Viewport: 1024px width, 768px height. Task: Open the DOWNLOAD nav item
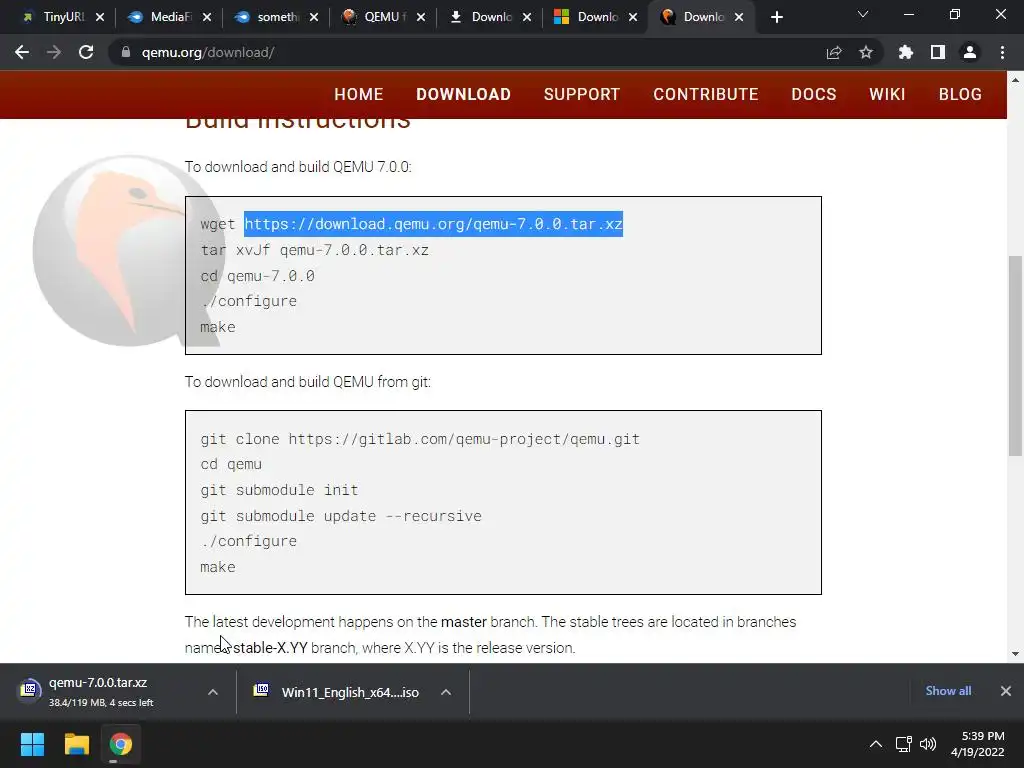coord(464,94)
